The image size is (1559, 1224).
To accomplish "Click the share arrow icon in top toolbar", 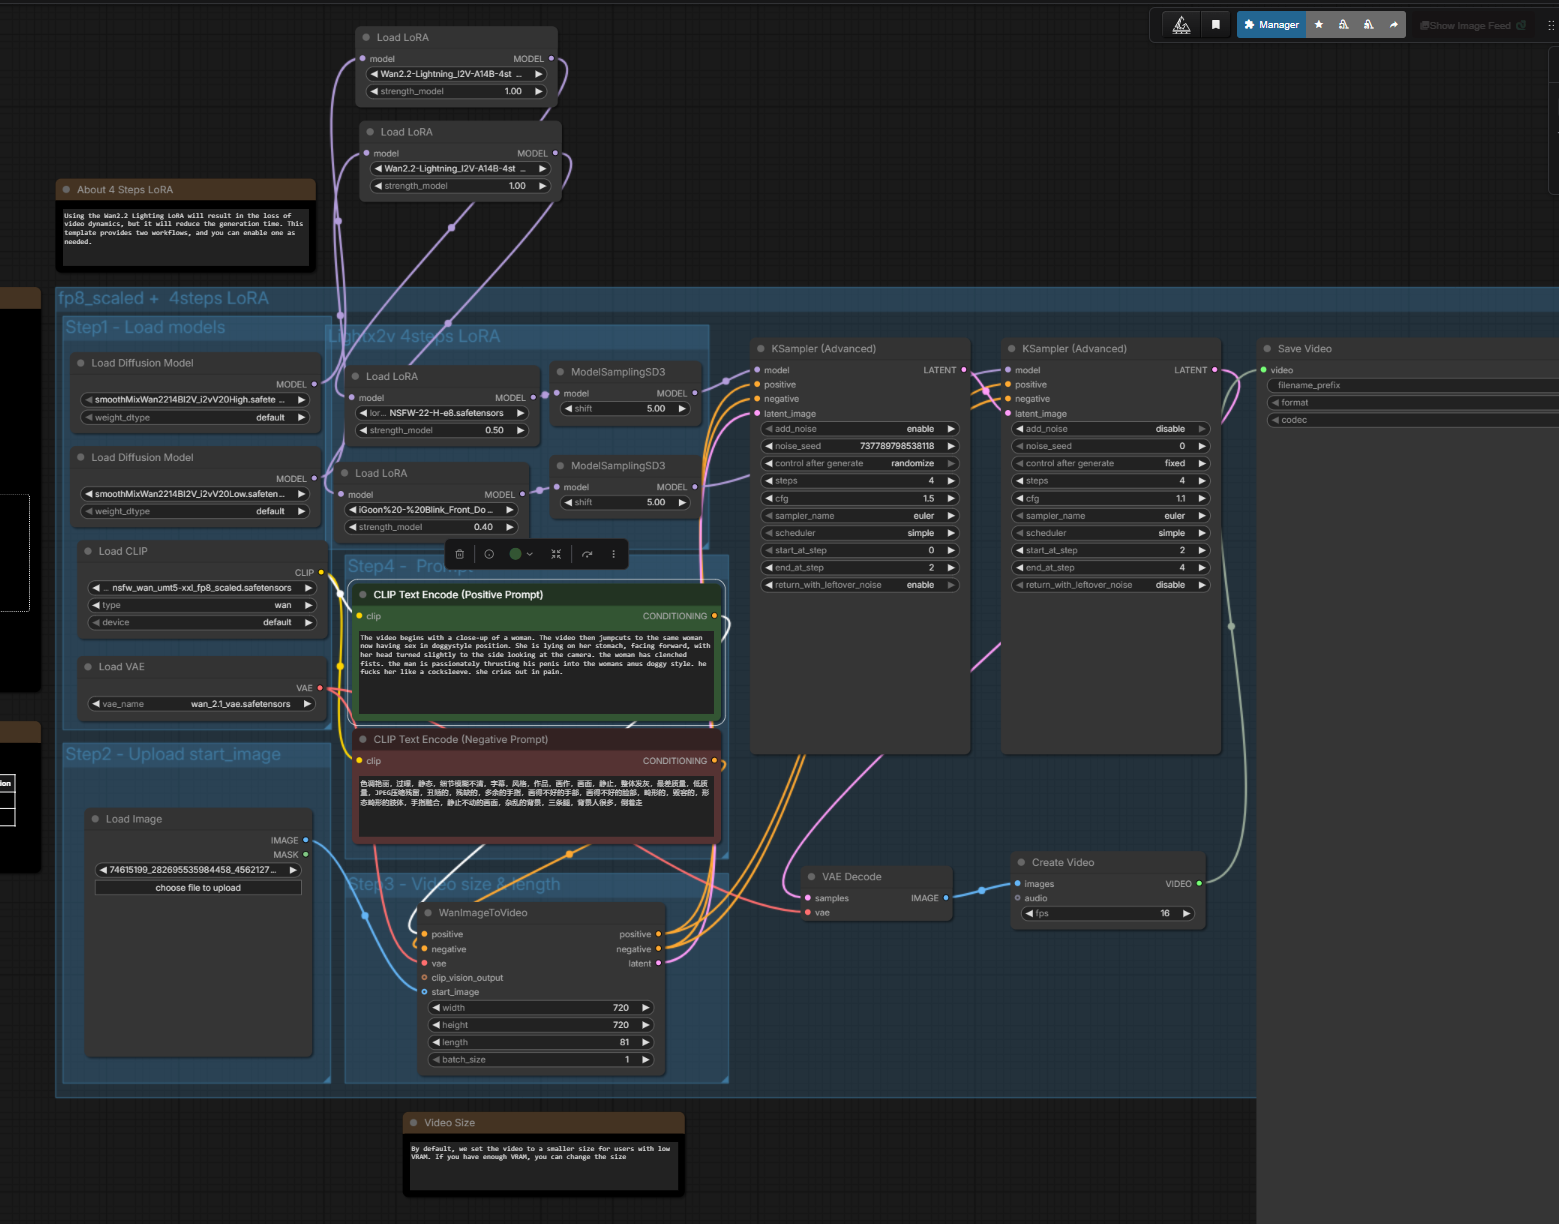I will pos(1393,25).
